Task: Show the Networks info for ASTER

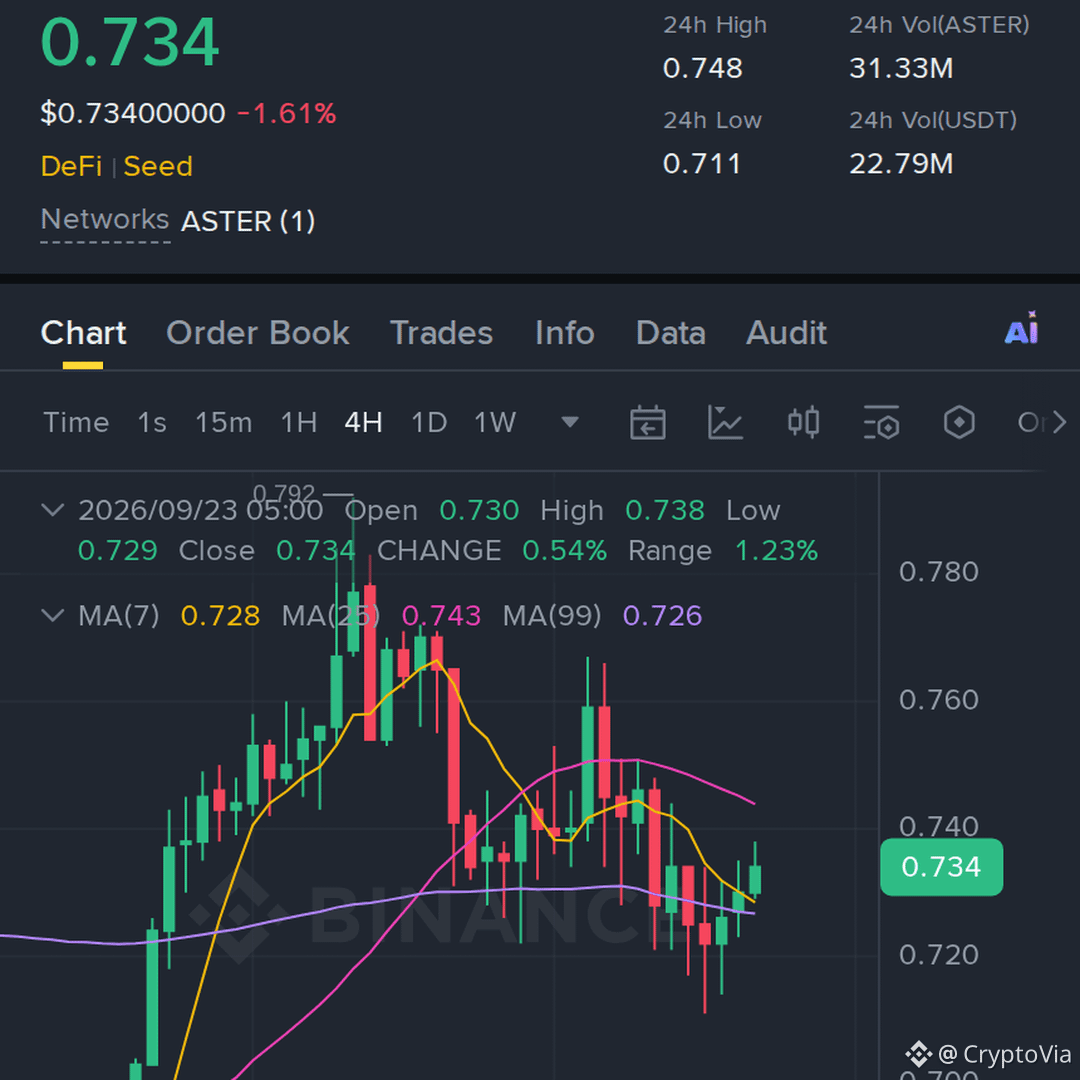Action: click(105, 220)
